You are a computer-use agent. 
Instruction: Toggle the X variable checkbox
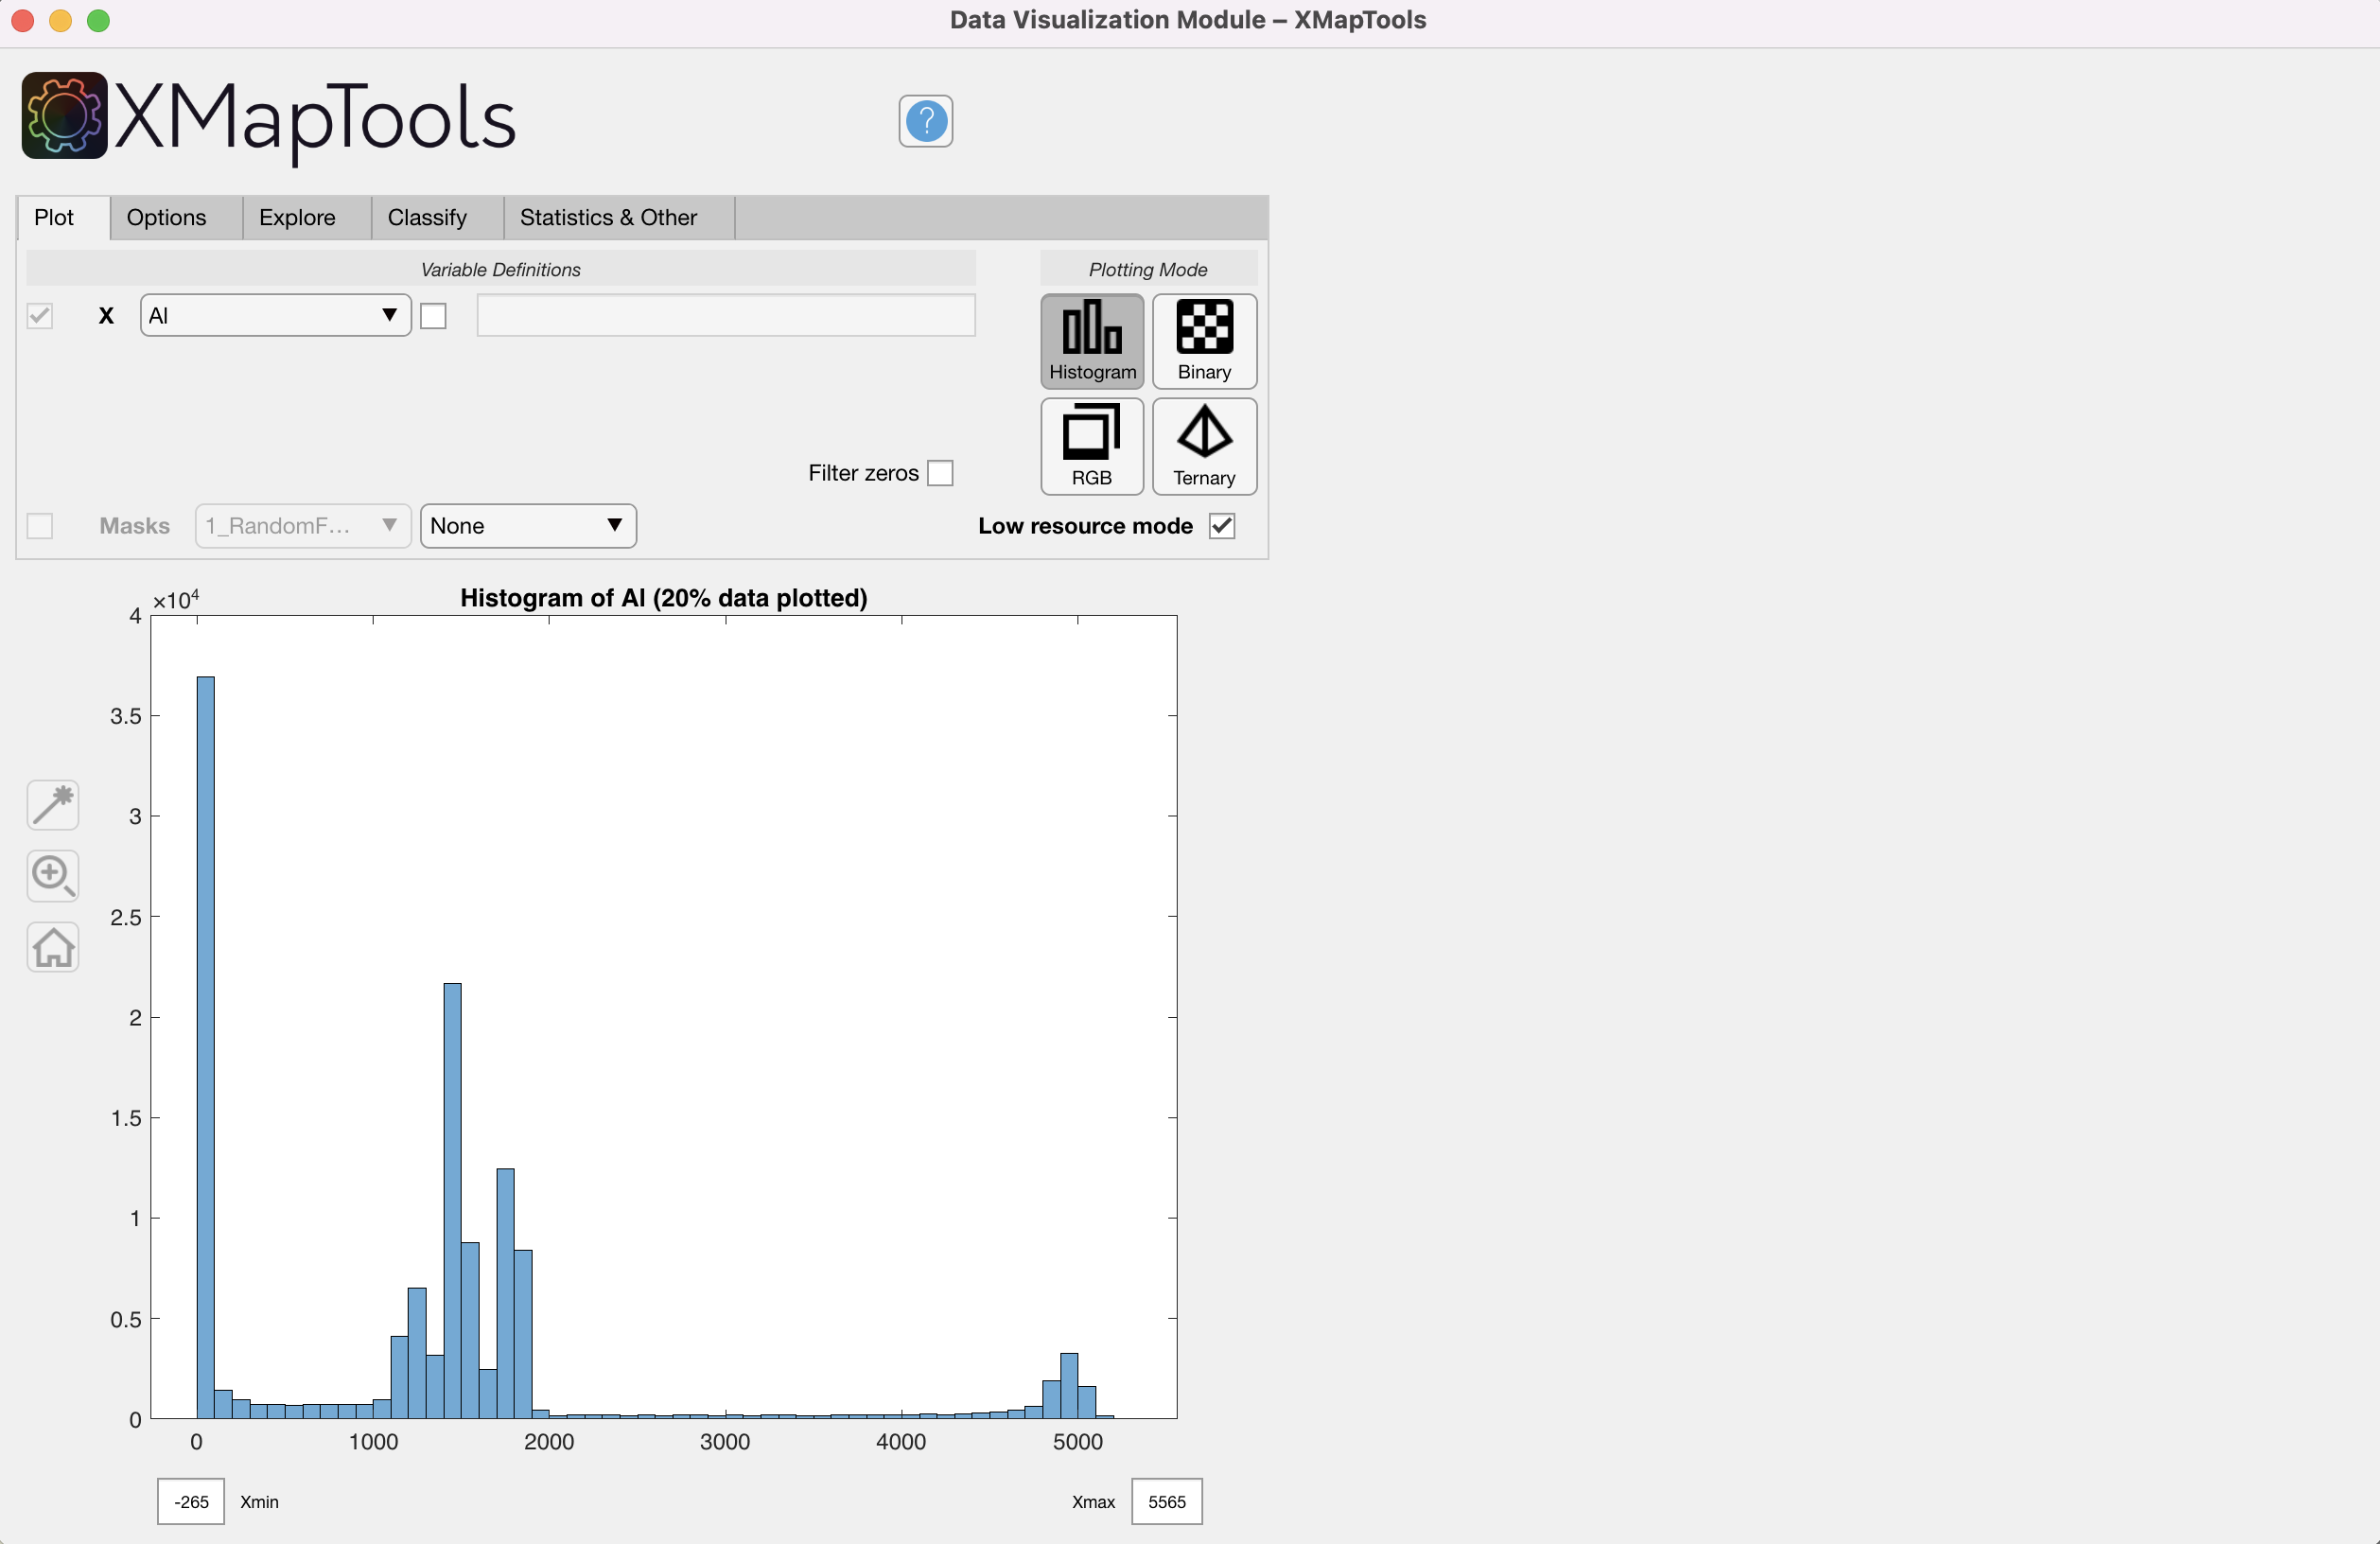click(x=40, y=315)
